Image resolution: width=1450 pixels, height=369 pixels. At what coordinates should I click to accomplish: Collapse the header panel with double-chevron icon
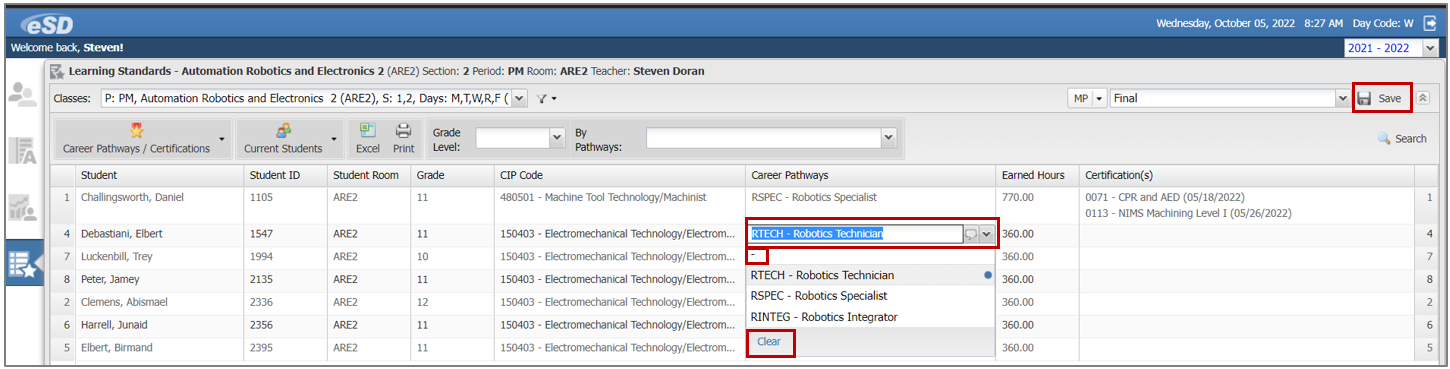click(1423, 98)
